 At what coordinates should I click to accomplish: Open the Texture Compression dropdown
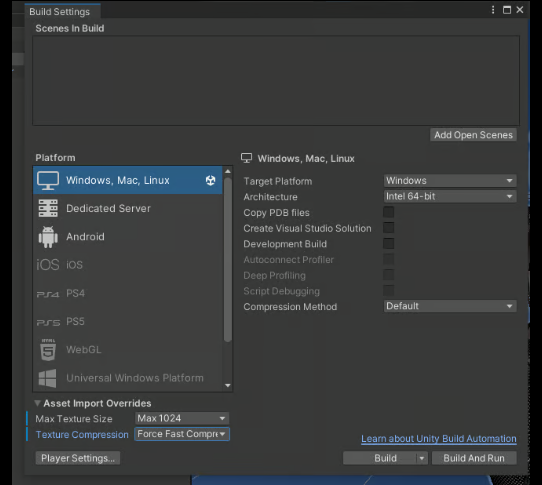pyautogui.click(x=182, y=434)
